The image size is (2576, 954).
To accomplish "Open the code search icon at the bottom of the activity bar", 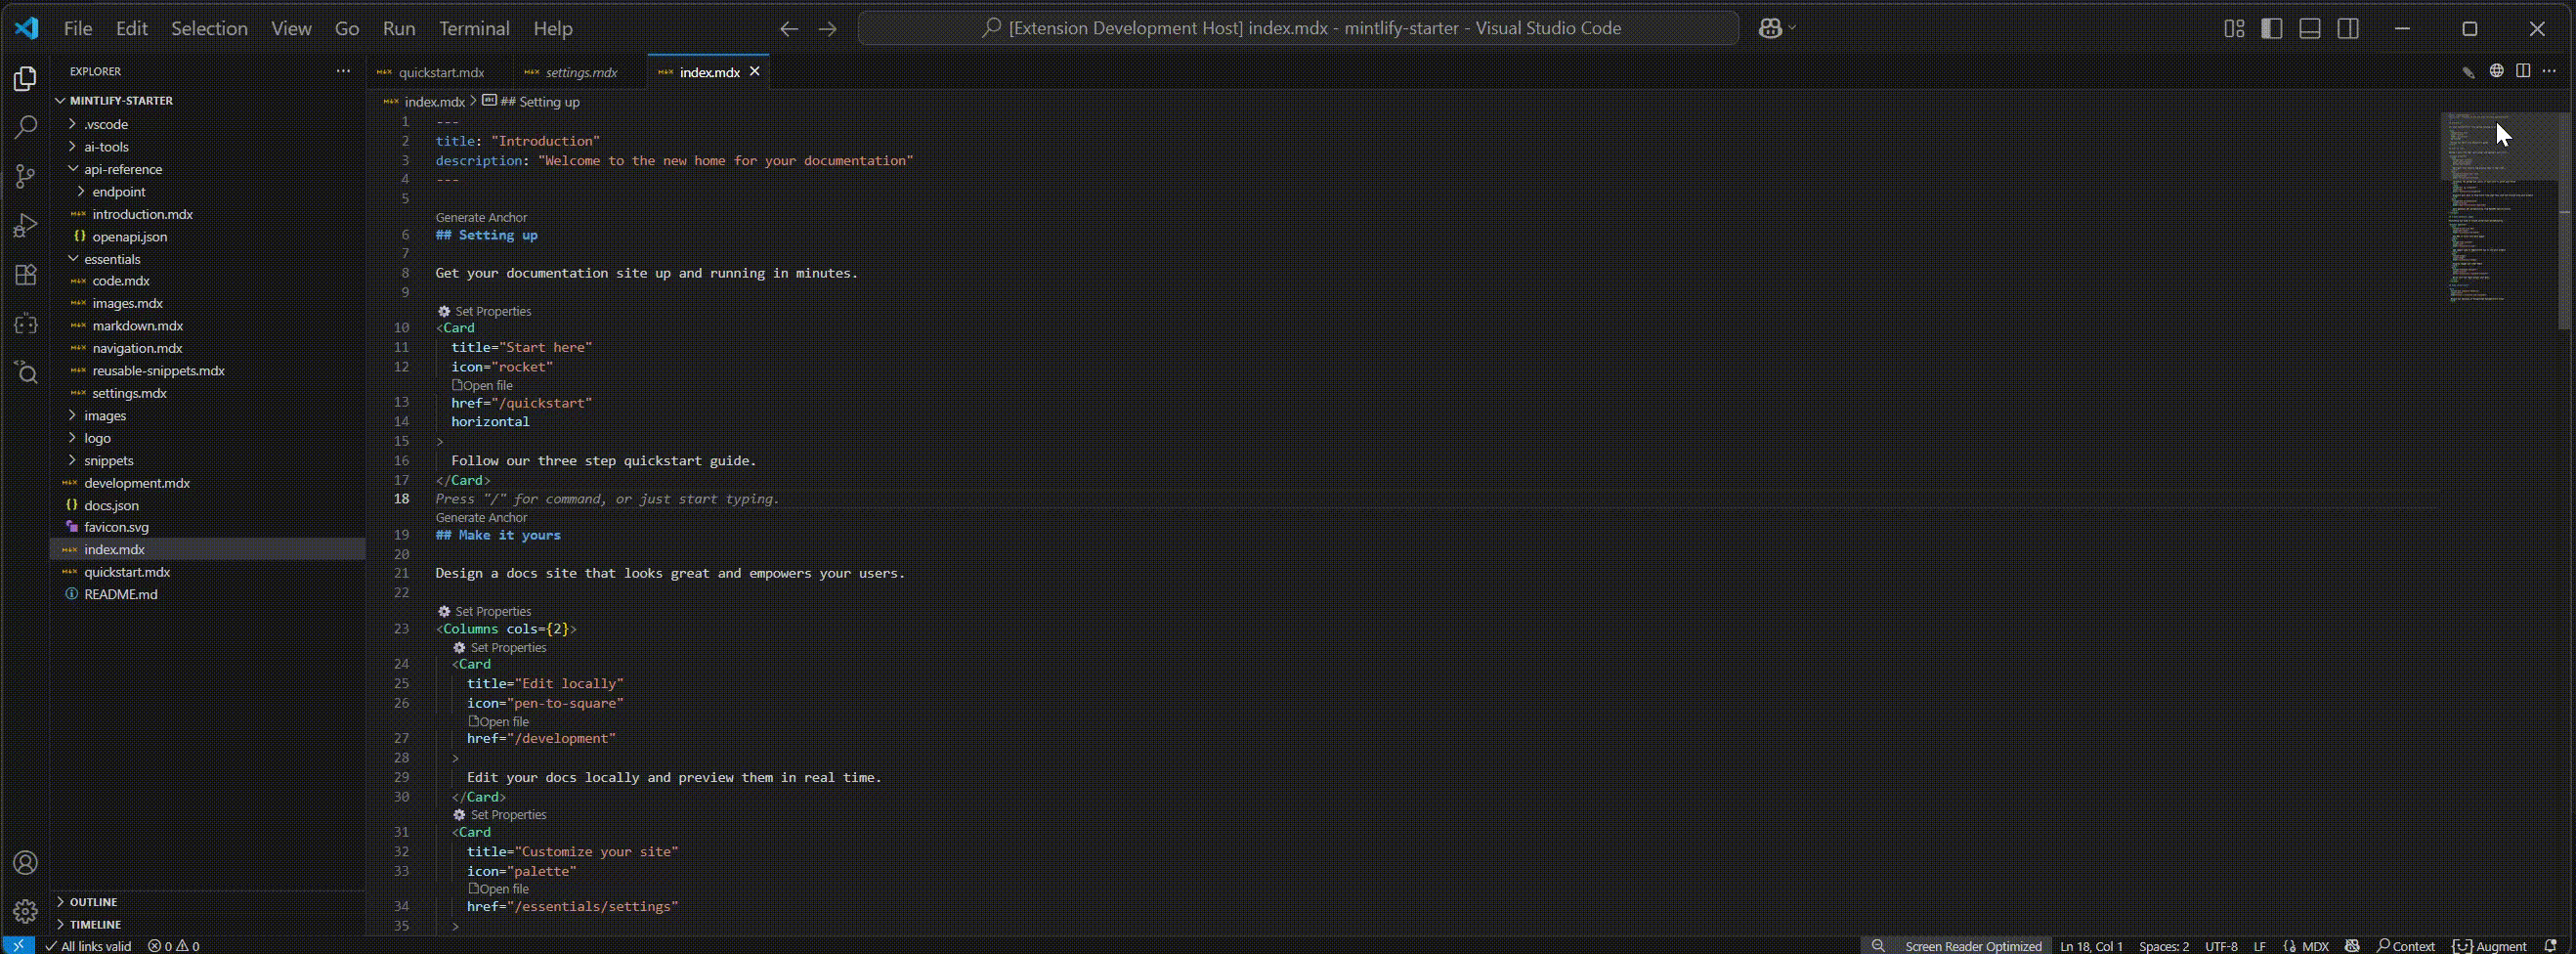I will [x=26, y=373].
